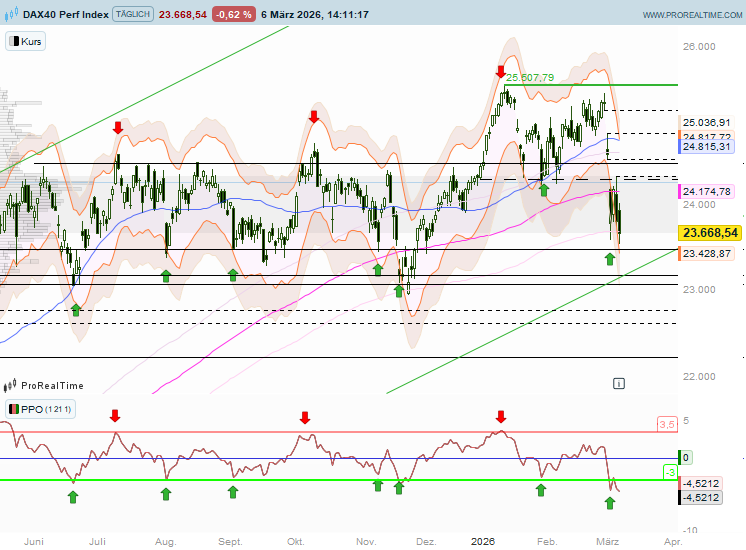Select the blue 24.815,31 price label
Screen dimensions: 746x550
pyautogui.click(x=707, y=147)
